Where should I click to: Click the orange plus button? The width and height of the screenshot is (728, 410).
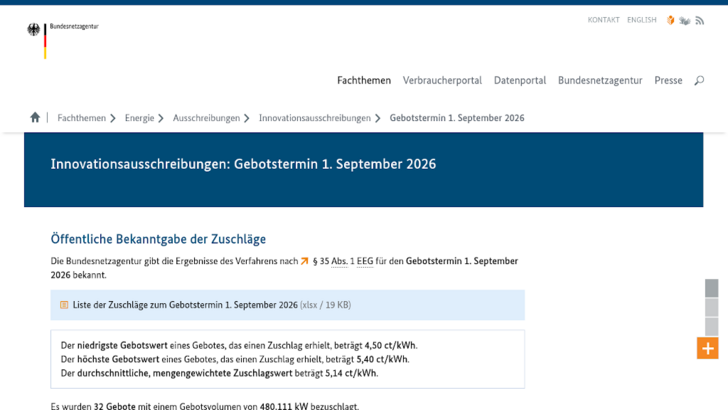(x=707, y=348)
